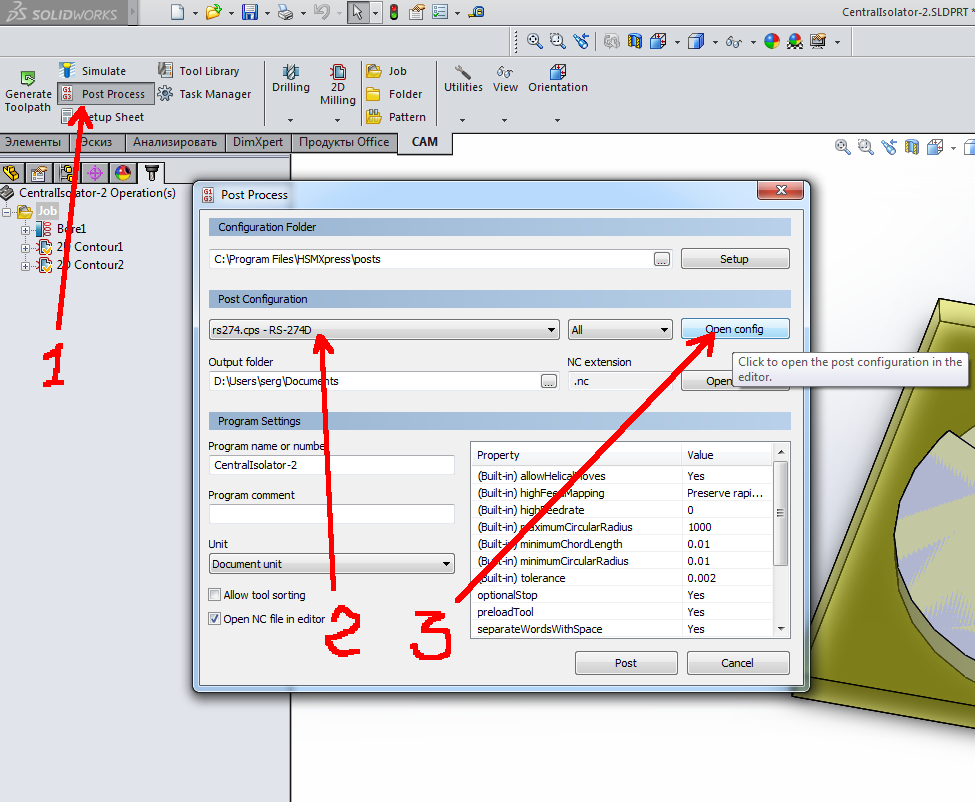This screenshot has height=802, width=975.
Task: Open the CAM operations funnel tab icon
Action: click(x=151, y=172)
